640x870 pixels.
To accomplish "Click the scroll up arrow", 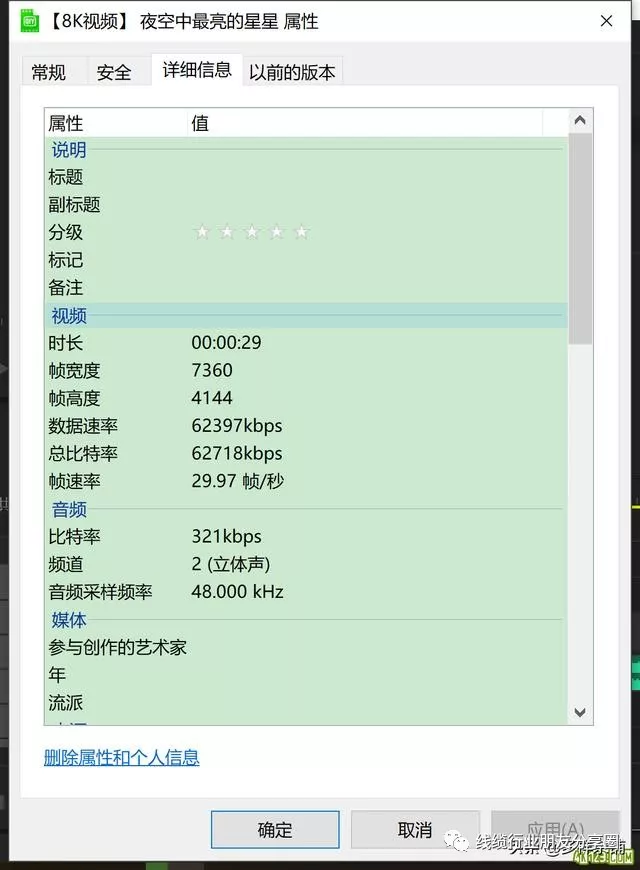I will pyautogui.click(x=580, y=121).
